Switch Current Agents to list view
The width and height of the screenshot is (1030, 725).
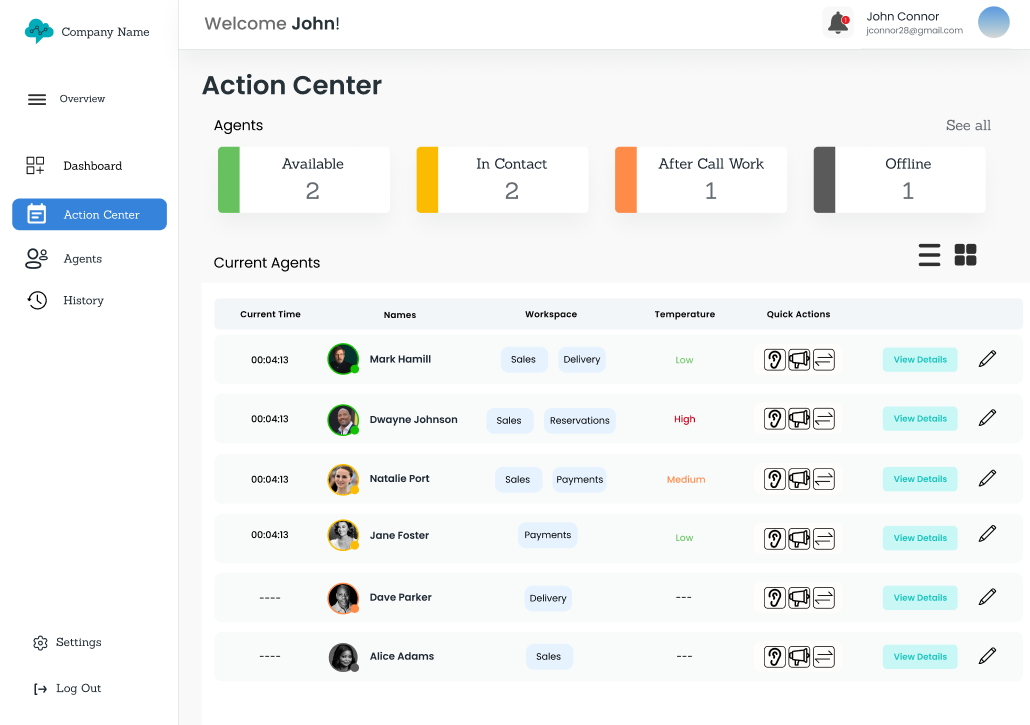click(929, 255)
